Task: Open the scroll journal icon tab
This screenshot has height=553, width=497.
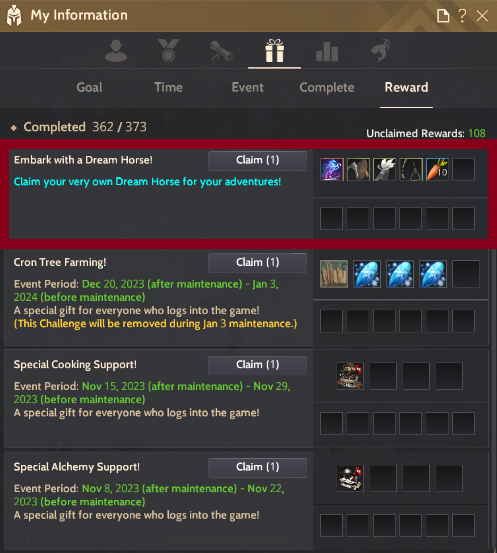Action: point(221,51)
